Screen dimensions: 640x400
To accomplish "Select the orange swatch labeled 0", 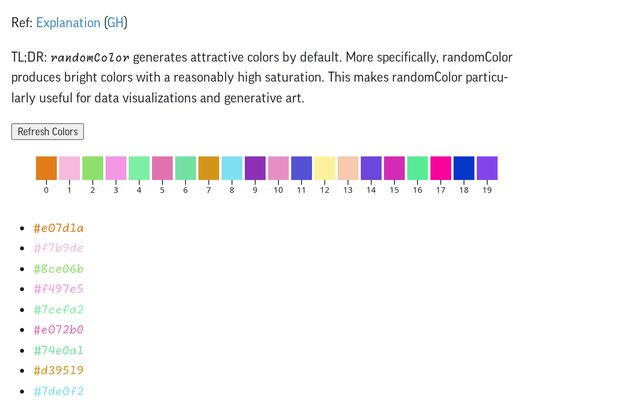I will [x=46, y=168].
